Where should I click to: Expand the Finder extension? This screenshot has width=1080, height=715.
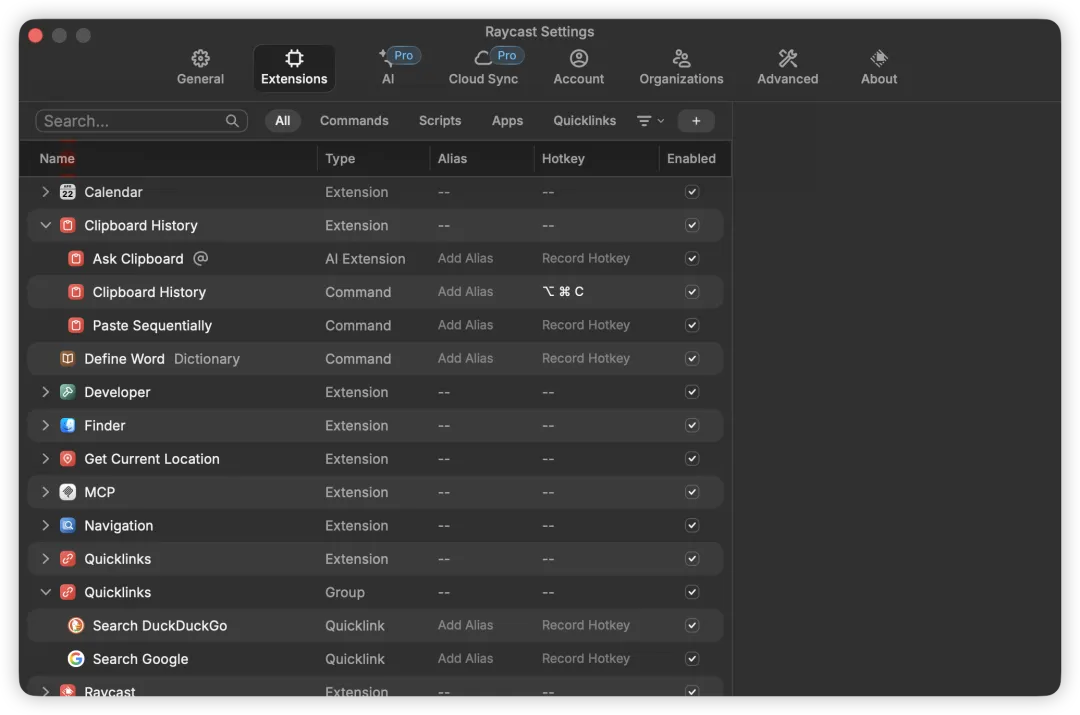(x=45, y=425)
